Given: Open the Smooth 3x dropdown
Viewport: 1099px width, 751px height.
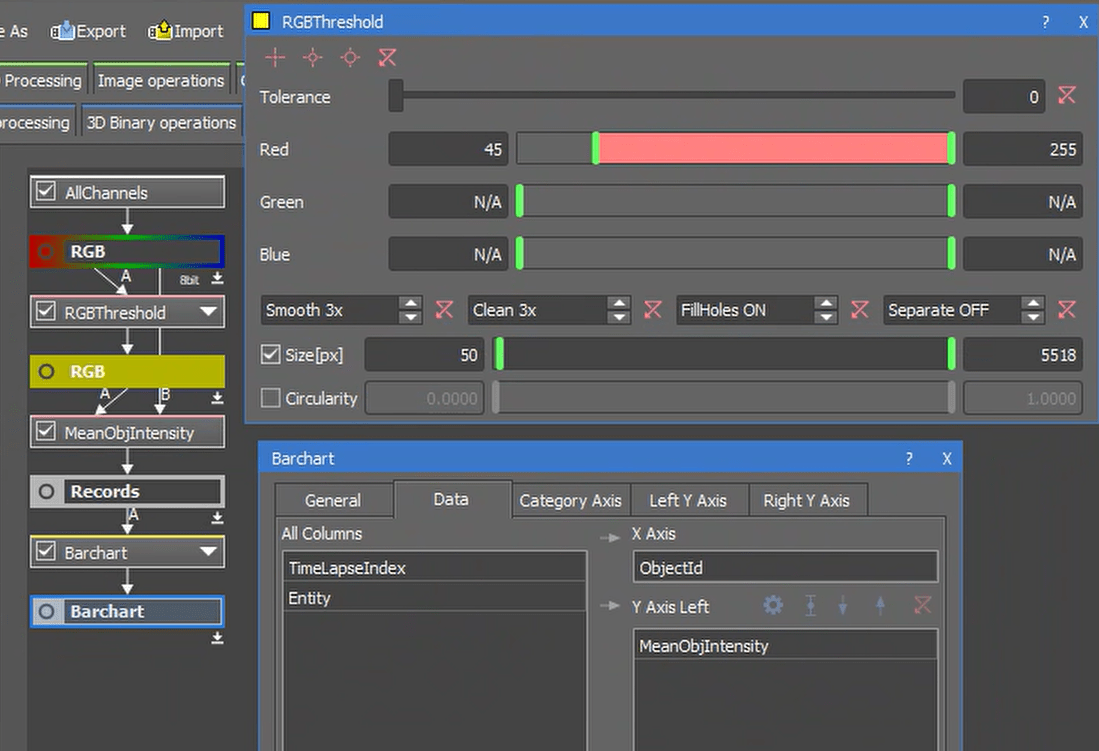Looking at the screenshot, I should click(410, 310).
